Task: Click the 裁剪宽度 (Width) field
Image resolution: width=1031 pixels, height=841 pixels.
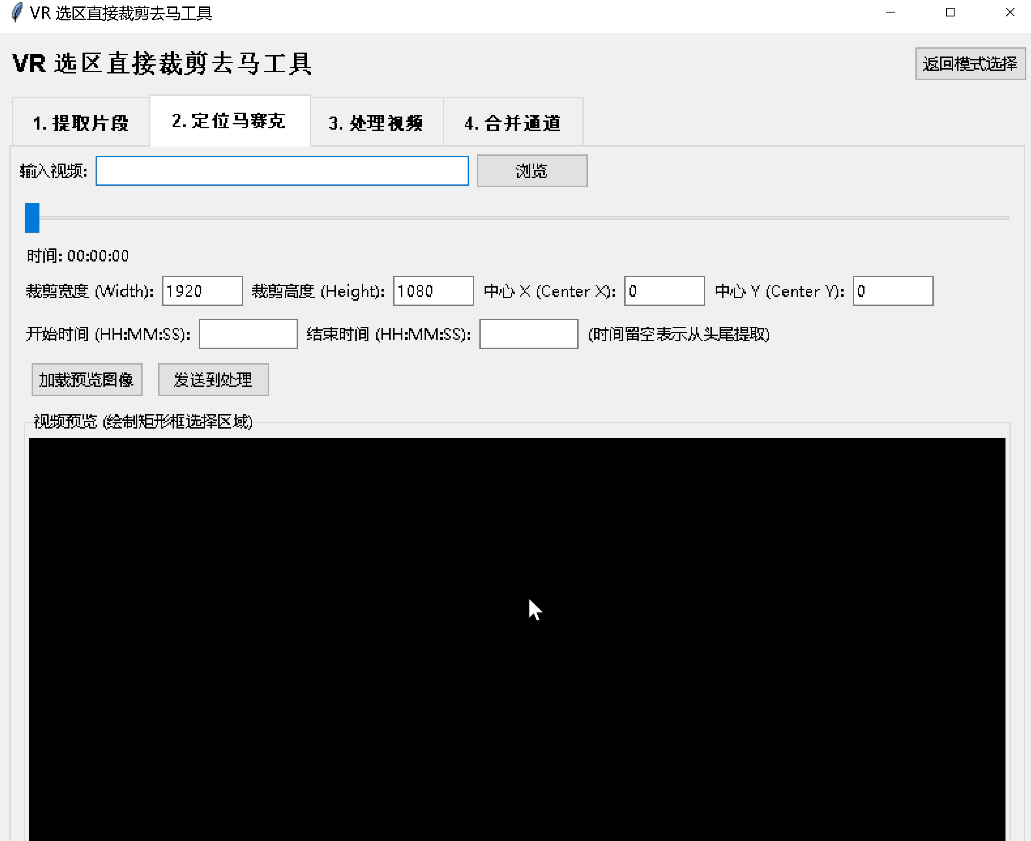Action: [203, 291]
